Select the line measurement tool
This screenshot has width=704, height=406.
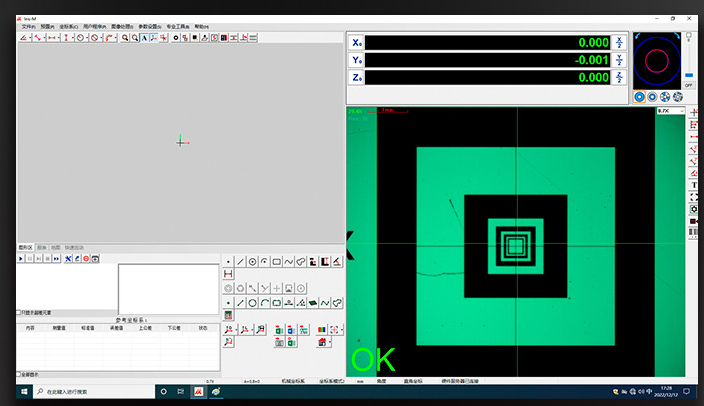click(240, 262)
